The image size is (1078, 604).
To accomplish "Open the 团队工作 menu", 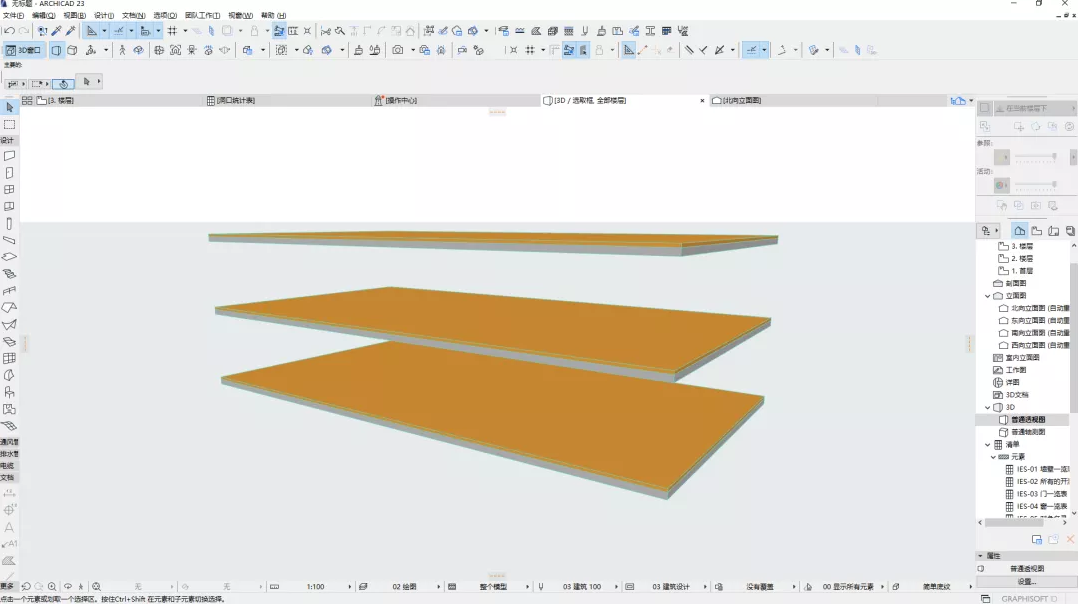I will [x=202, y=16].
